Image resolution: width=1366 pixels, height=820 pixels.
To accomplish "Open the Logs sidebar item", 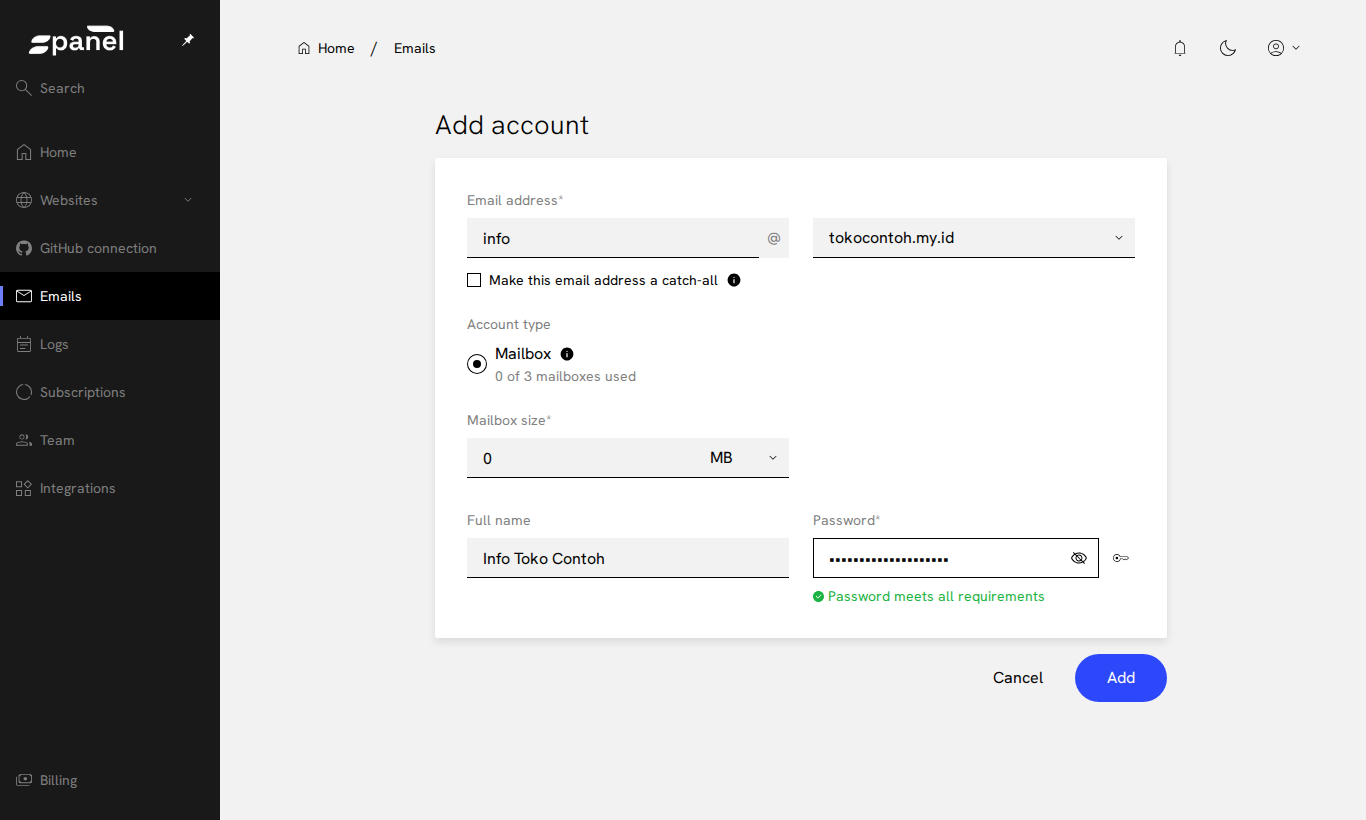I will point(110,344).
